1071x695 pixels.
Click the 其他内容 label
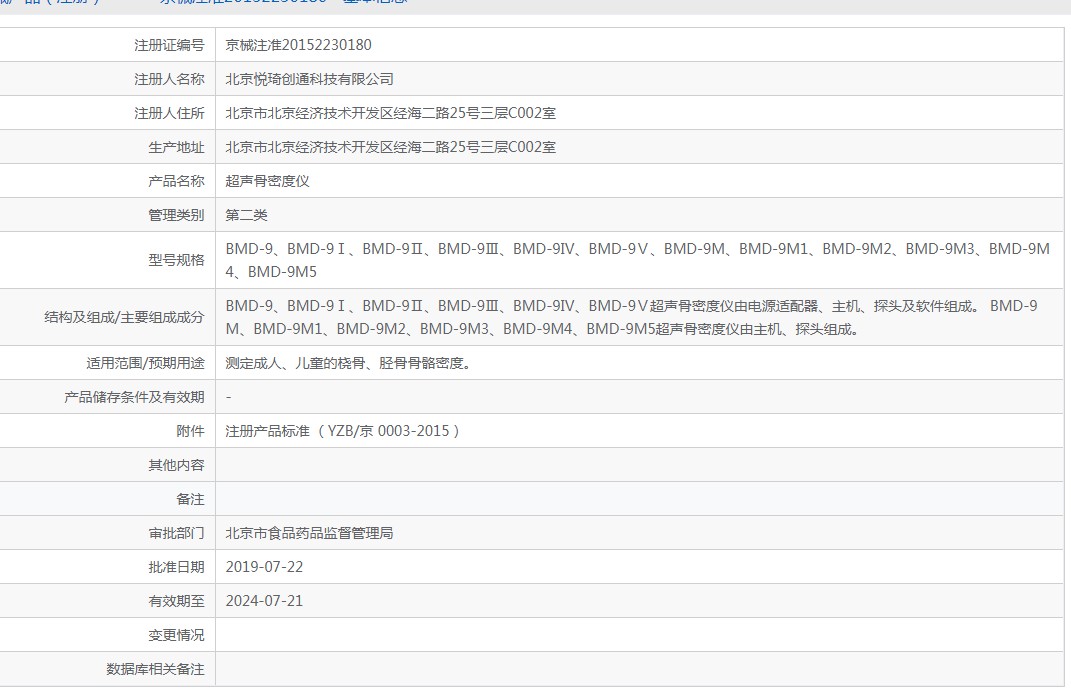coord(176,466)
